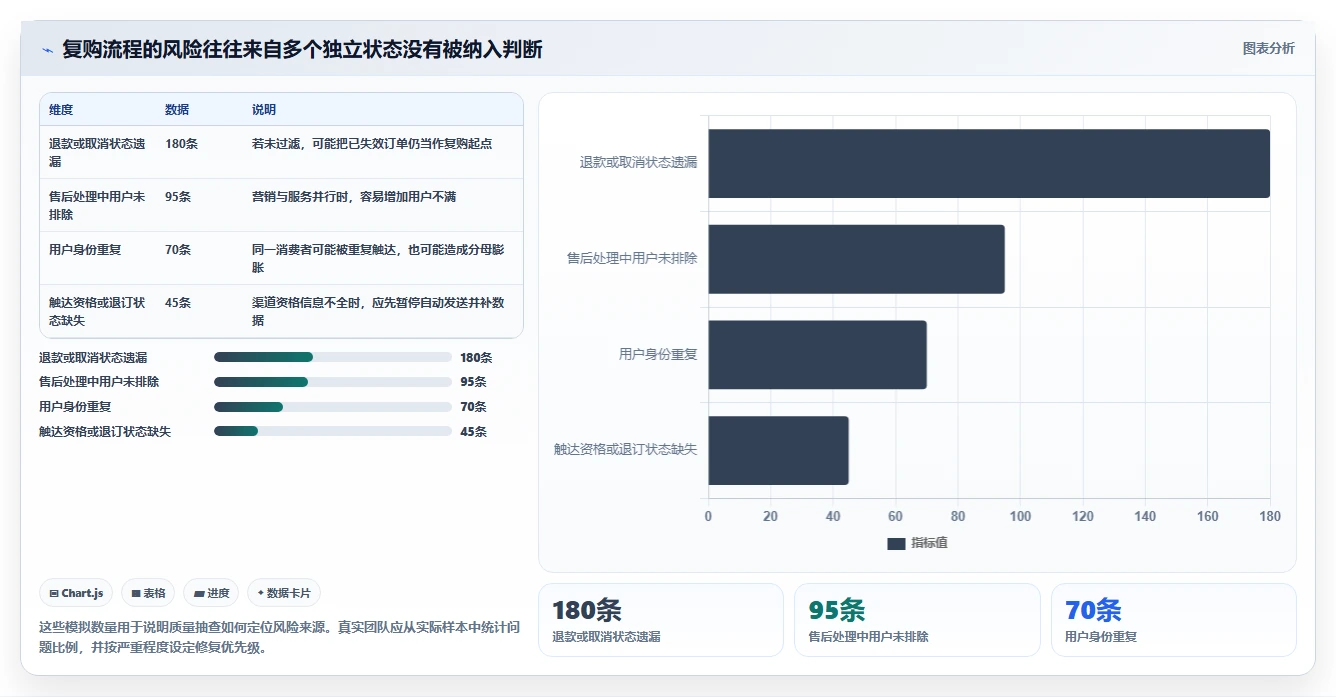Click the 指标值 legend color box

click(896, 544)
